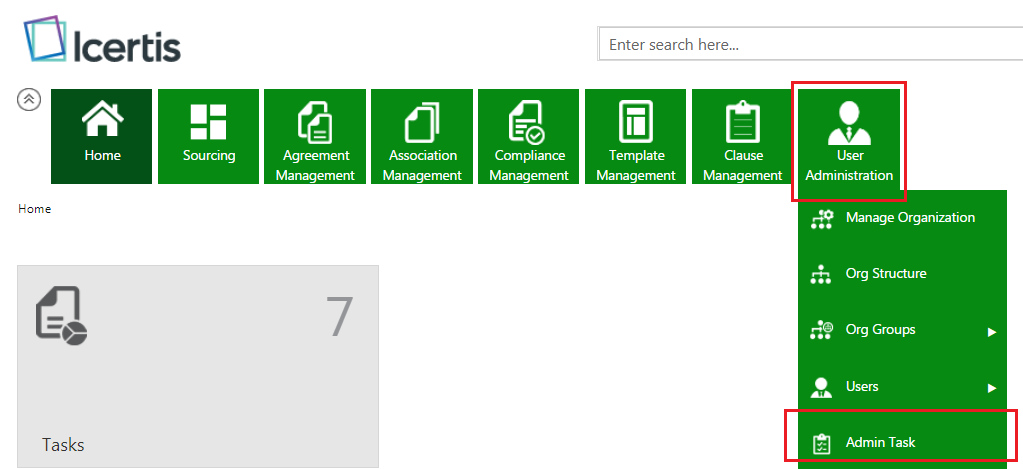Click the Home navigation tile
This screenshot has height=469, width=1023.
coord(102,136)
